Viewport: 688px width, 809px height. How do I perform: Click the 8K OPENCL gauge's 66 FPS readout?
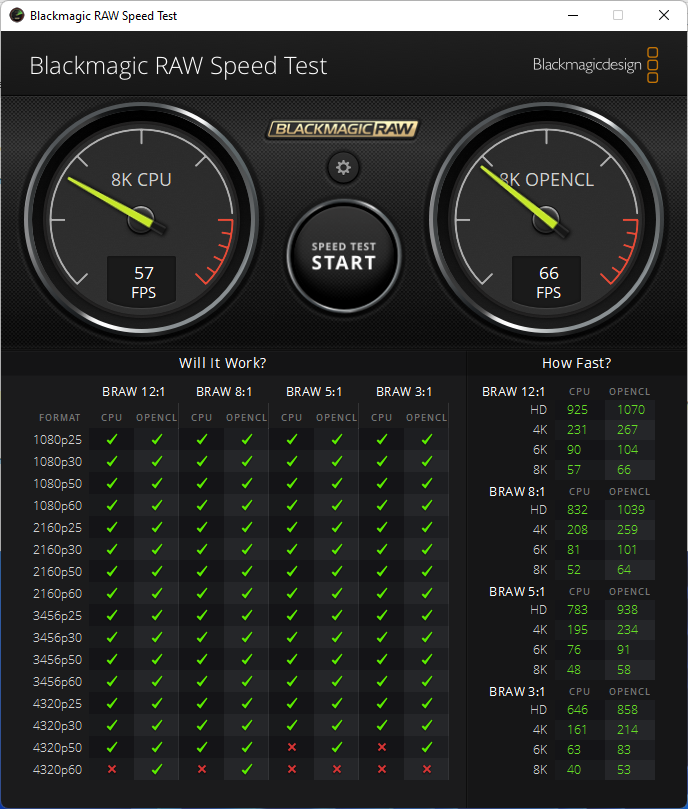coord(547,281)
